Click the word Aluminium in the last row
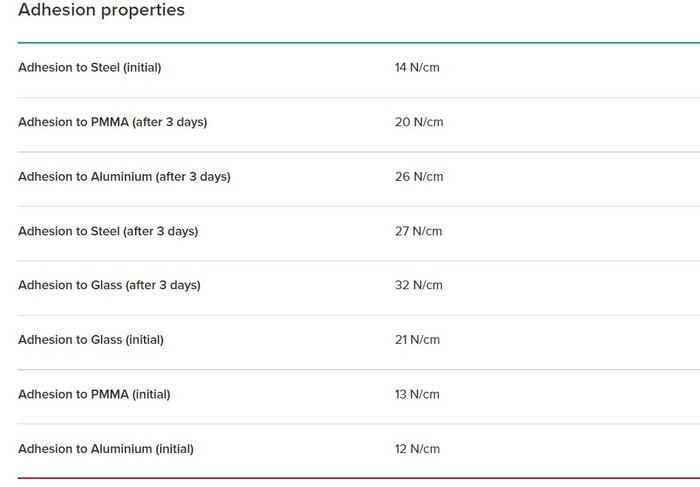Viewport: 700px width, 487px height. click(x=121, y=449)
